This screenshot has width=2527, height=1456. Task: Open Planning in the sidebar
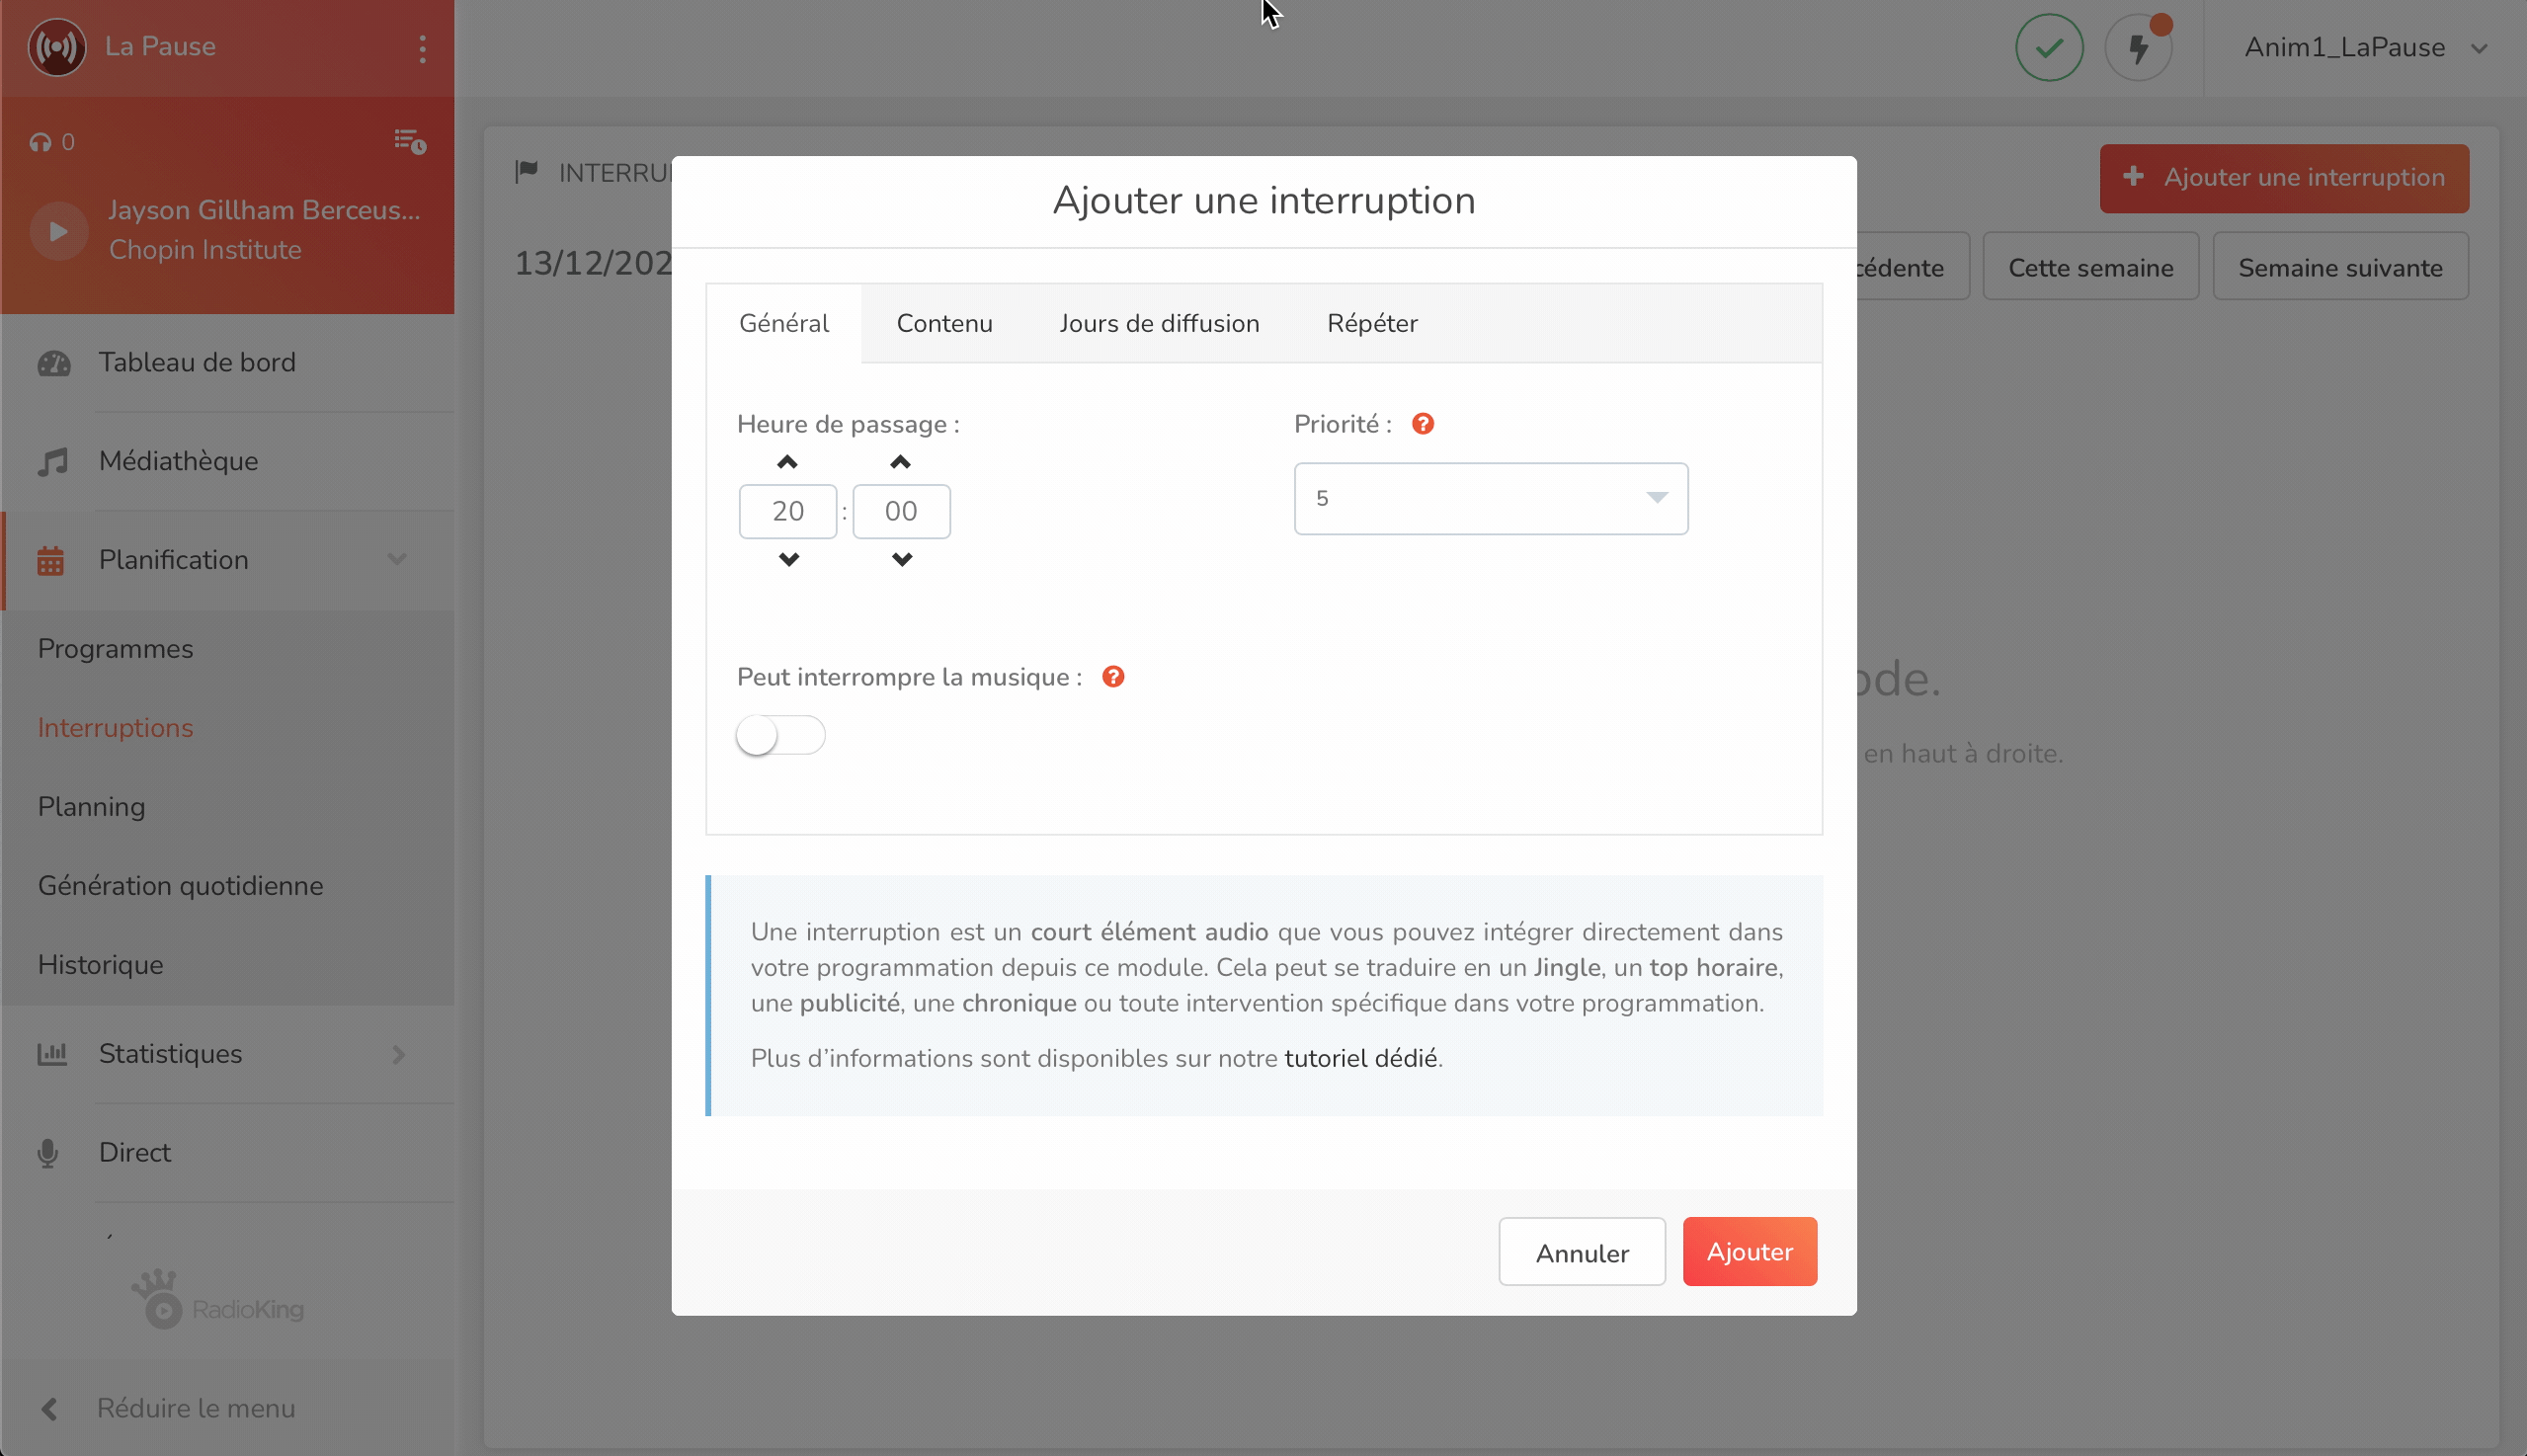91,807
